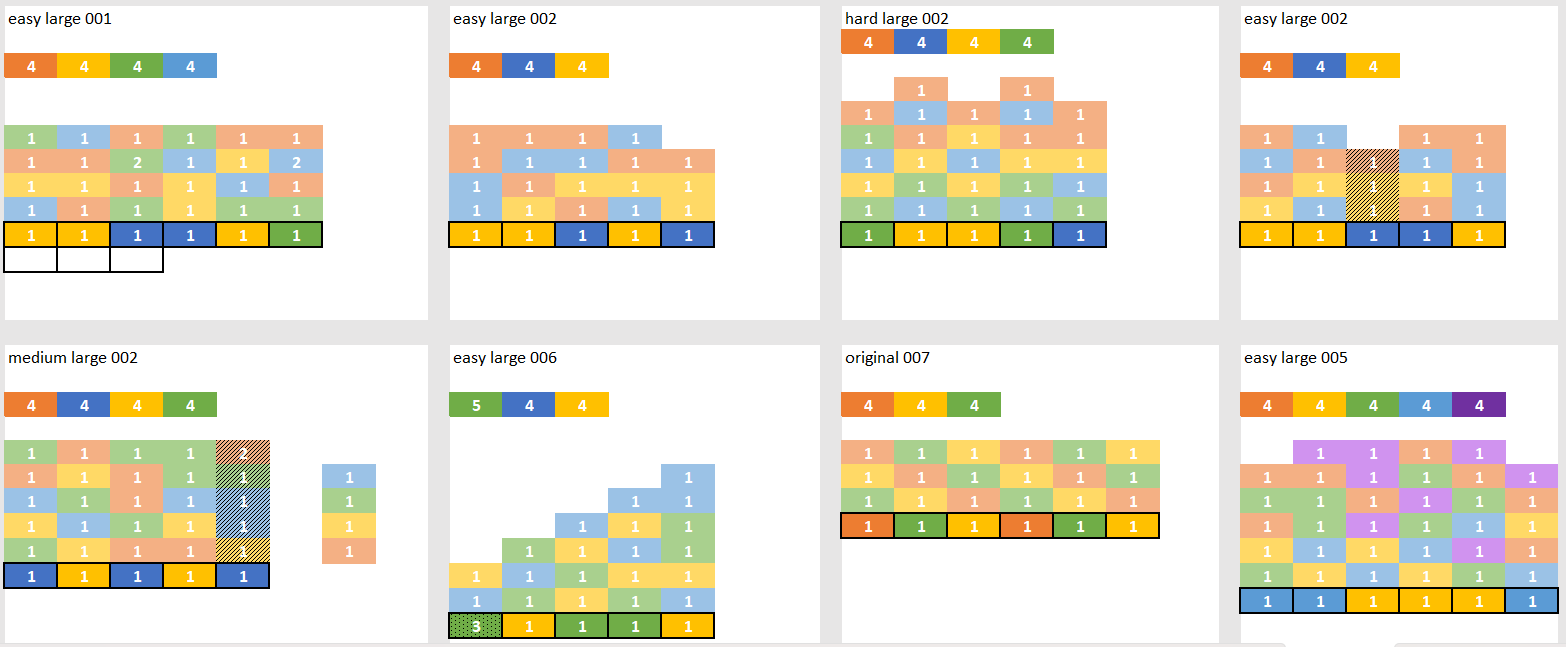Click the topmost blue cell in easy large 006
The width and height of the screenshot is (1566, 647).
click(x=688, y=476)
